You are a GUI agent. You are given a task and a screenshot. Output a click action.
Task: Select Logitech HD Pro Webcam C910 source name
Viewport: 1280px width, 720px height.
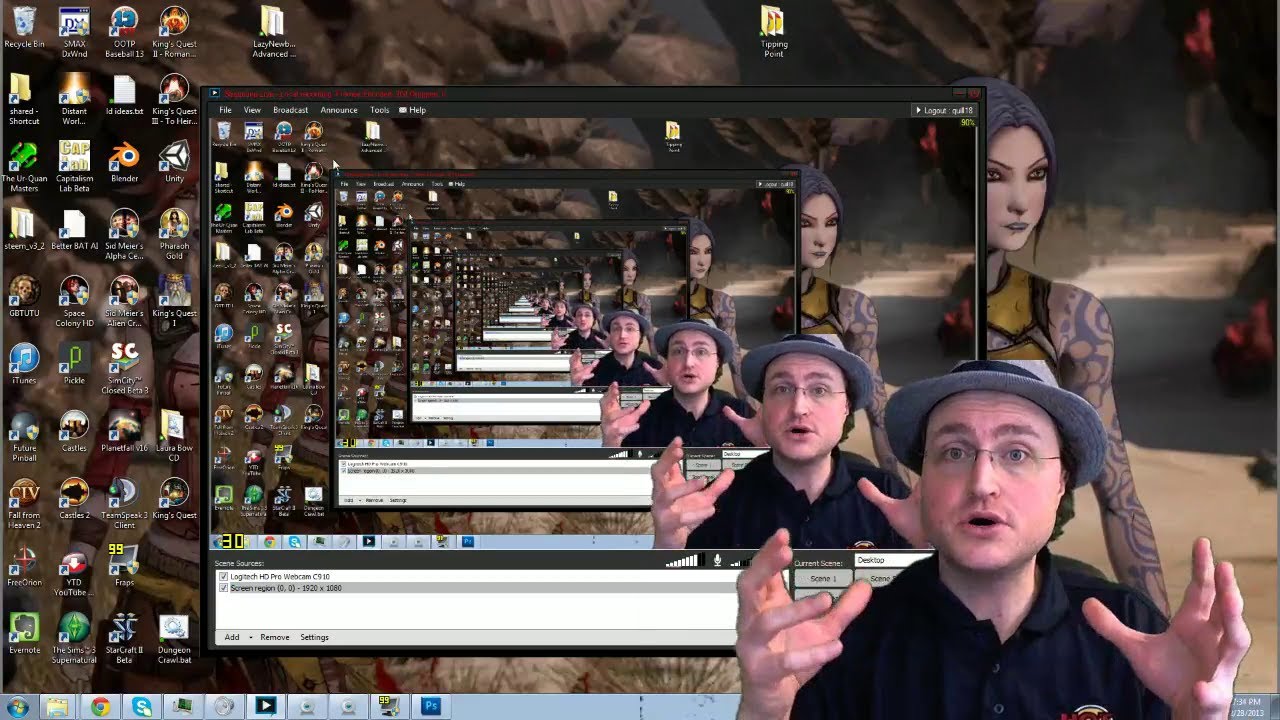tap(279, 577)
